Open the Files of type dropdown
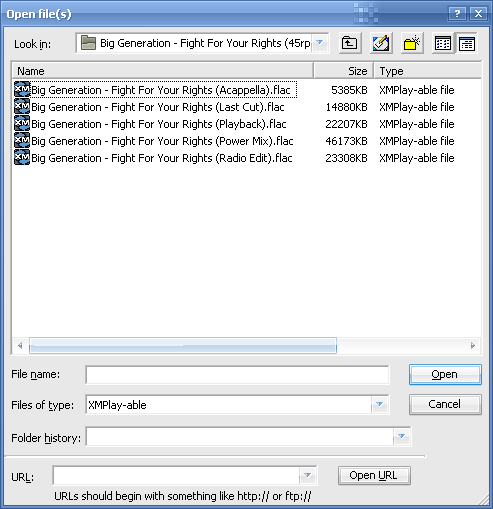 pos(379,404)
